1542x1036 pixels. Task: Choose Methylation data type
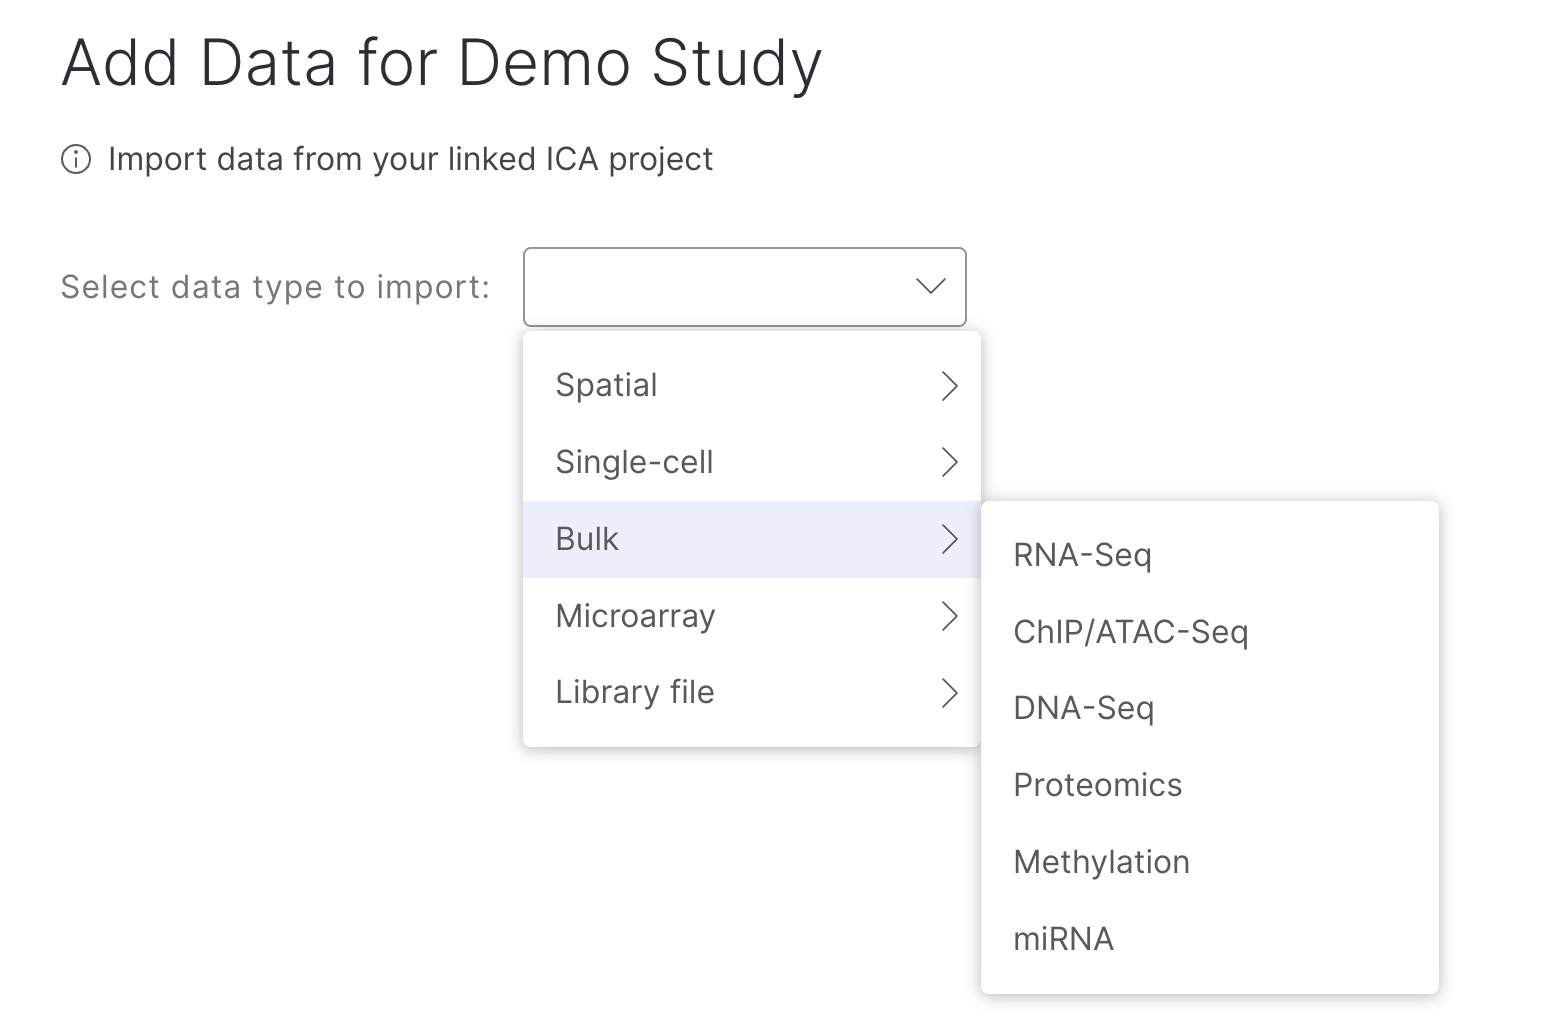tap(1101, 862)
